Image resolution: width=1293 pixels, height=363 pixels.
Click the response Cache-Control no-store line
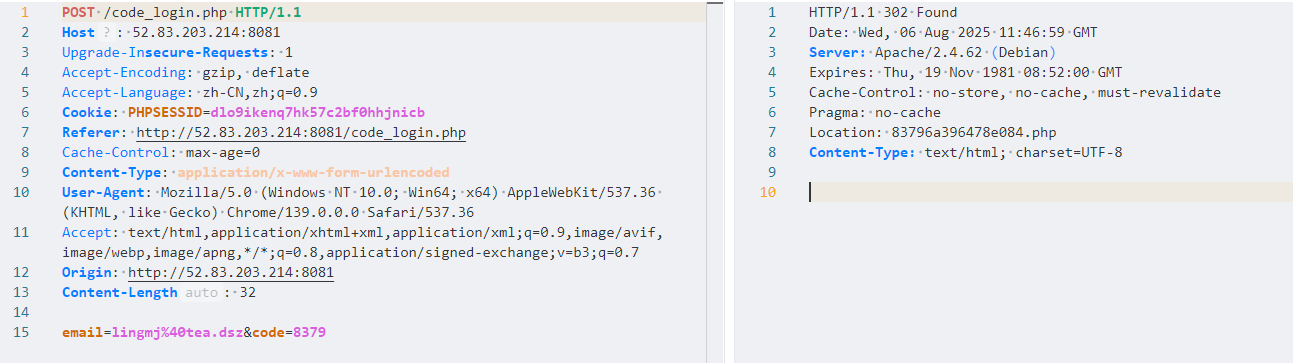1015,92
